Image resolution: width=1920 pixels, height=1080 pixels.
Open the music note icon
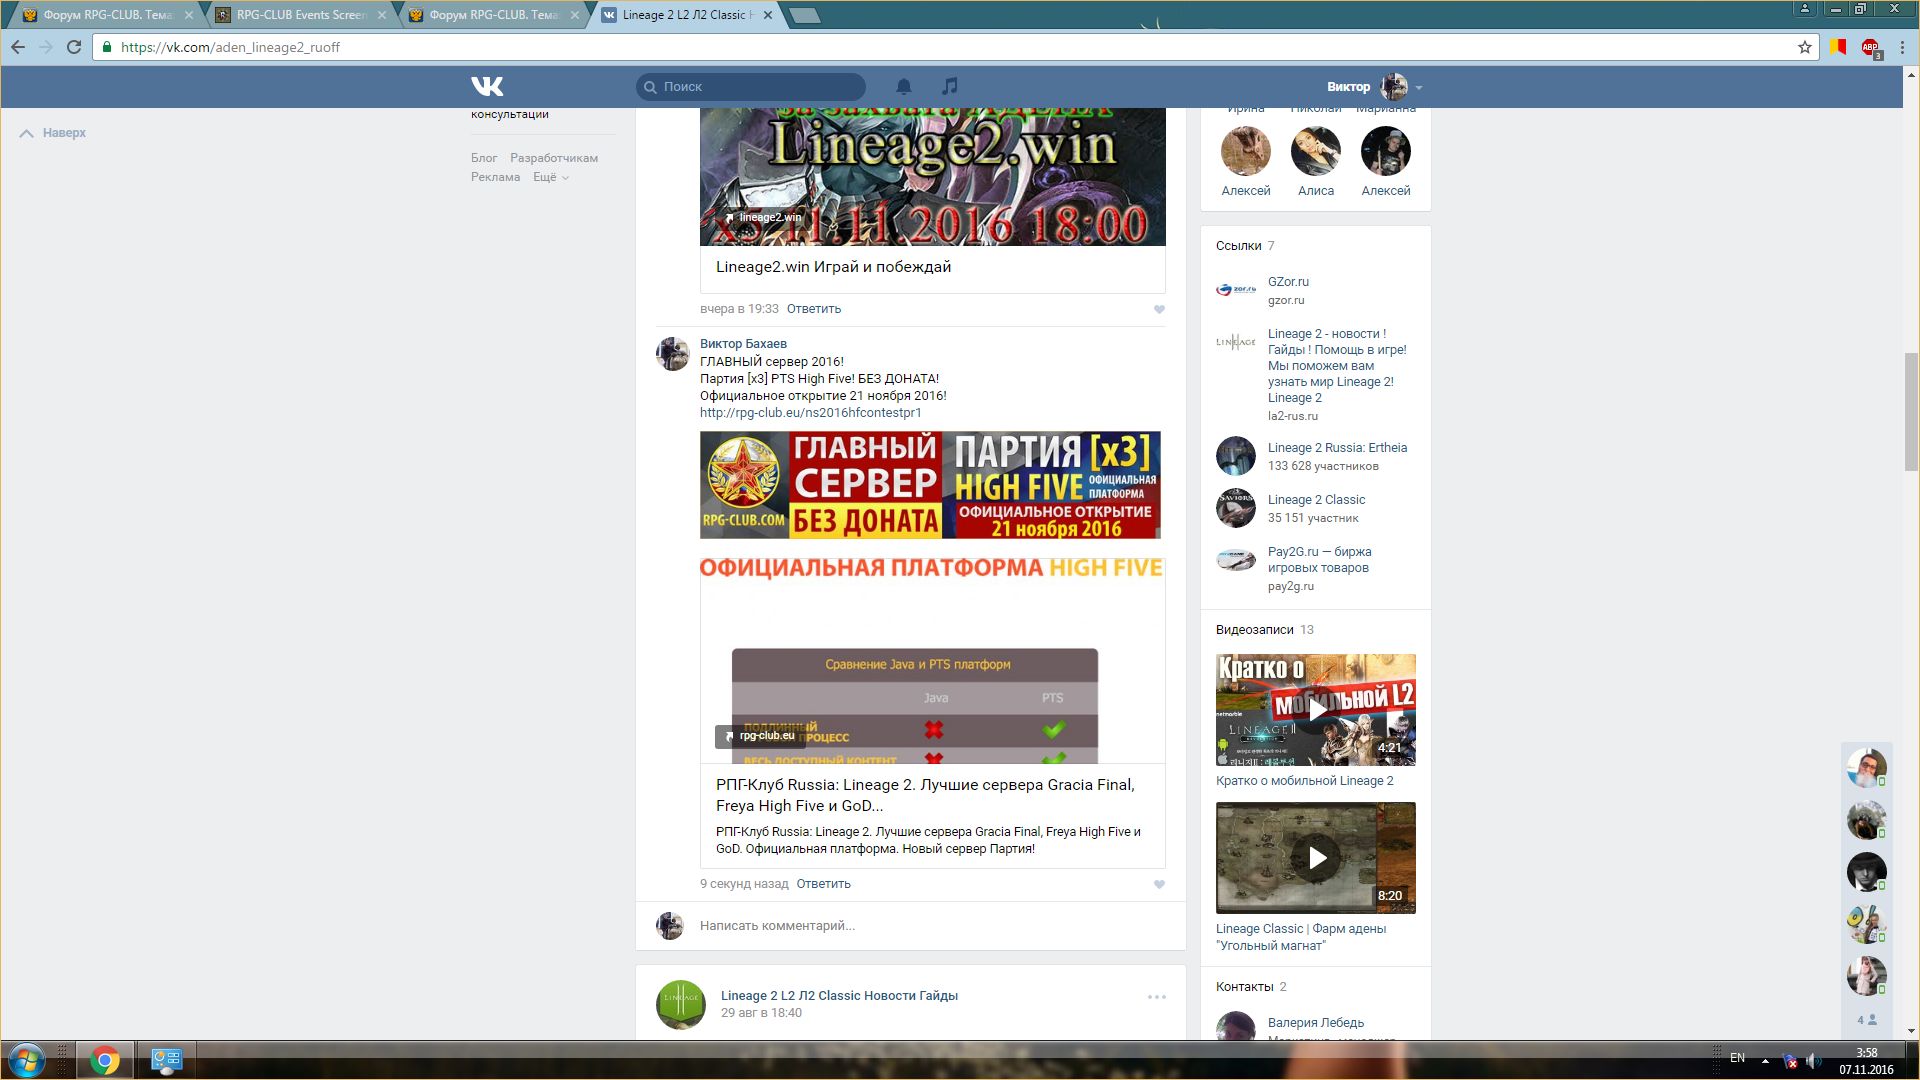tap(950, 87)
